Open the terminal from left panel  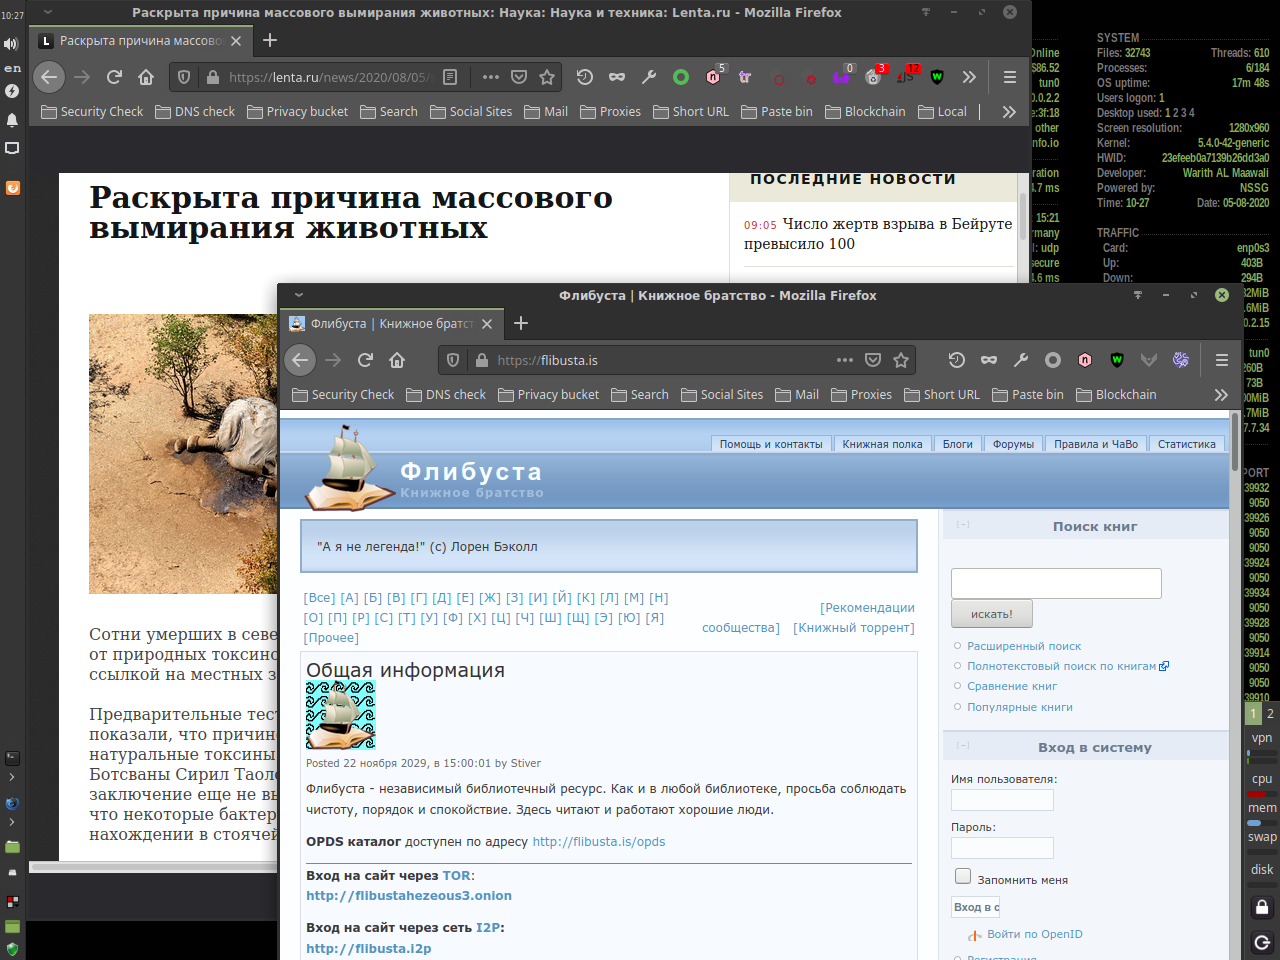tap(12, 758)
